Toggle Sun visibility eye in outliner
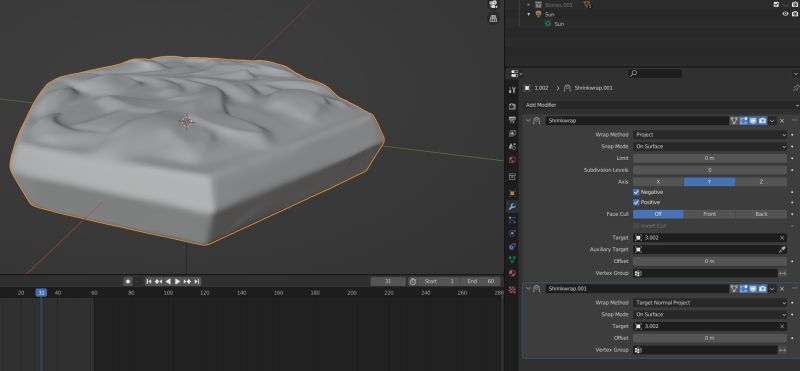This screenshot has height=371, width=800. pos(785,14)
